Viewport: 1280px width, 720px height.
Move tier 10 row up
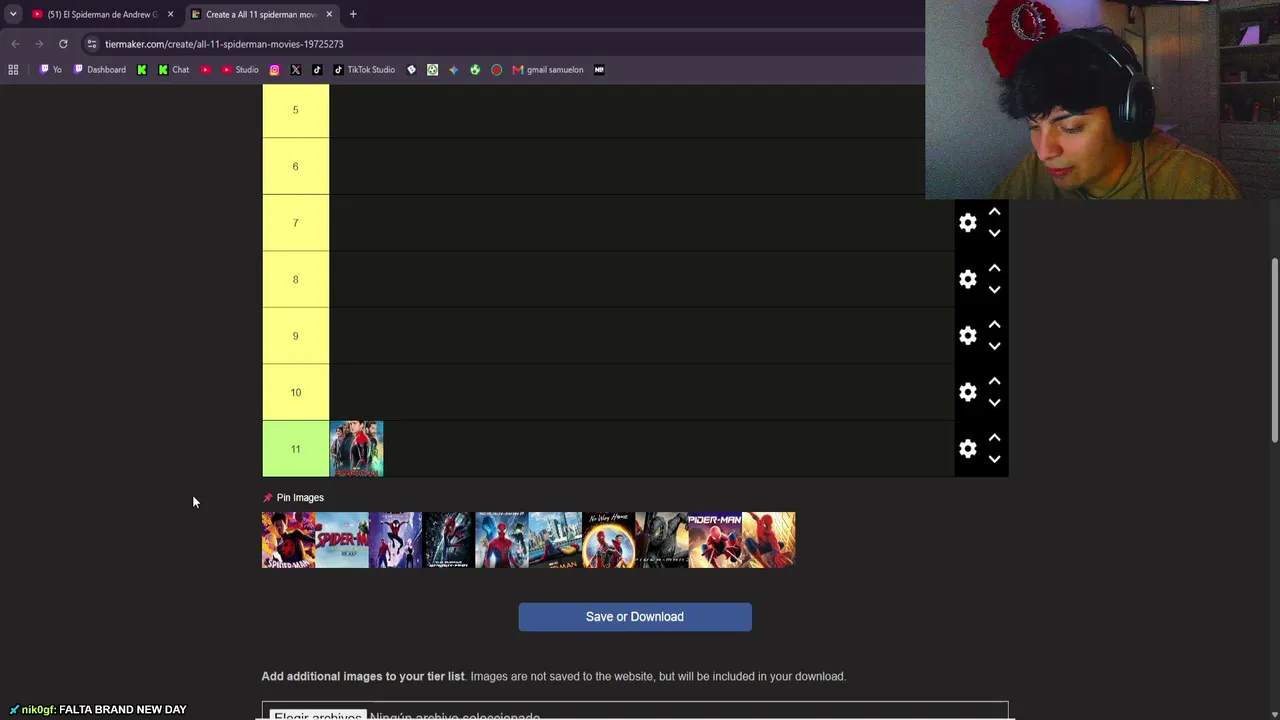pos(994,382)
